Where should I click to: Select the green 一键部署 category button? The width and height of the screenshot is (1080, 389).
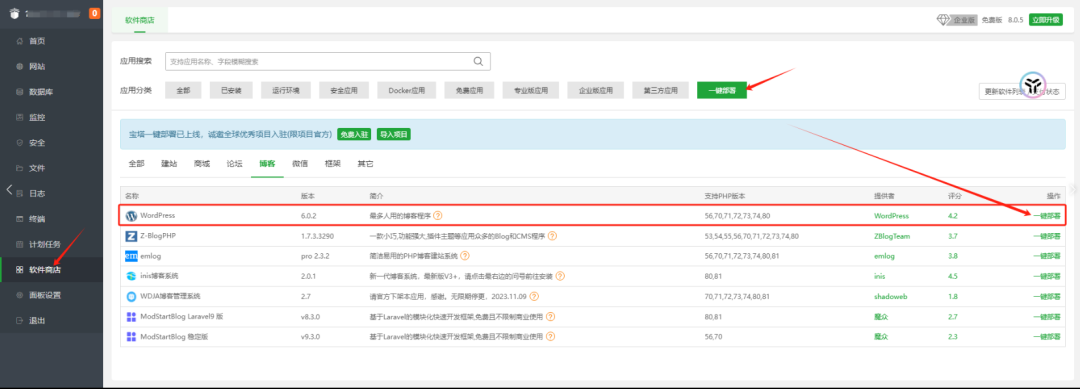722,90
